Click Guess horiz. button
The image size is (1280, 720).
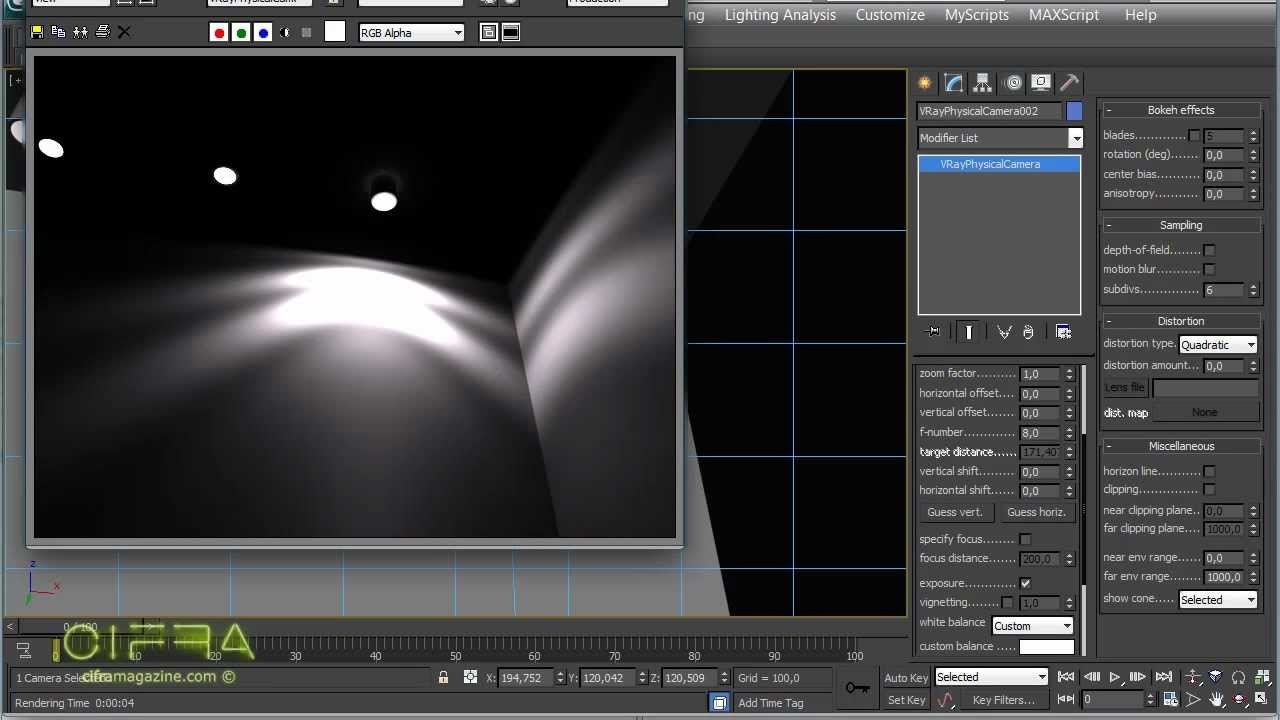point(1036,512)
